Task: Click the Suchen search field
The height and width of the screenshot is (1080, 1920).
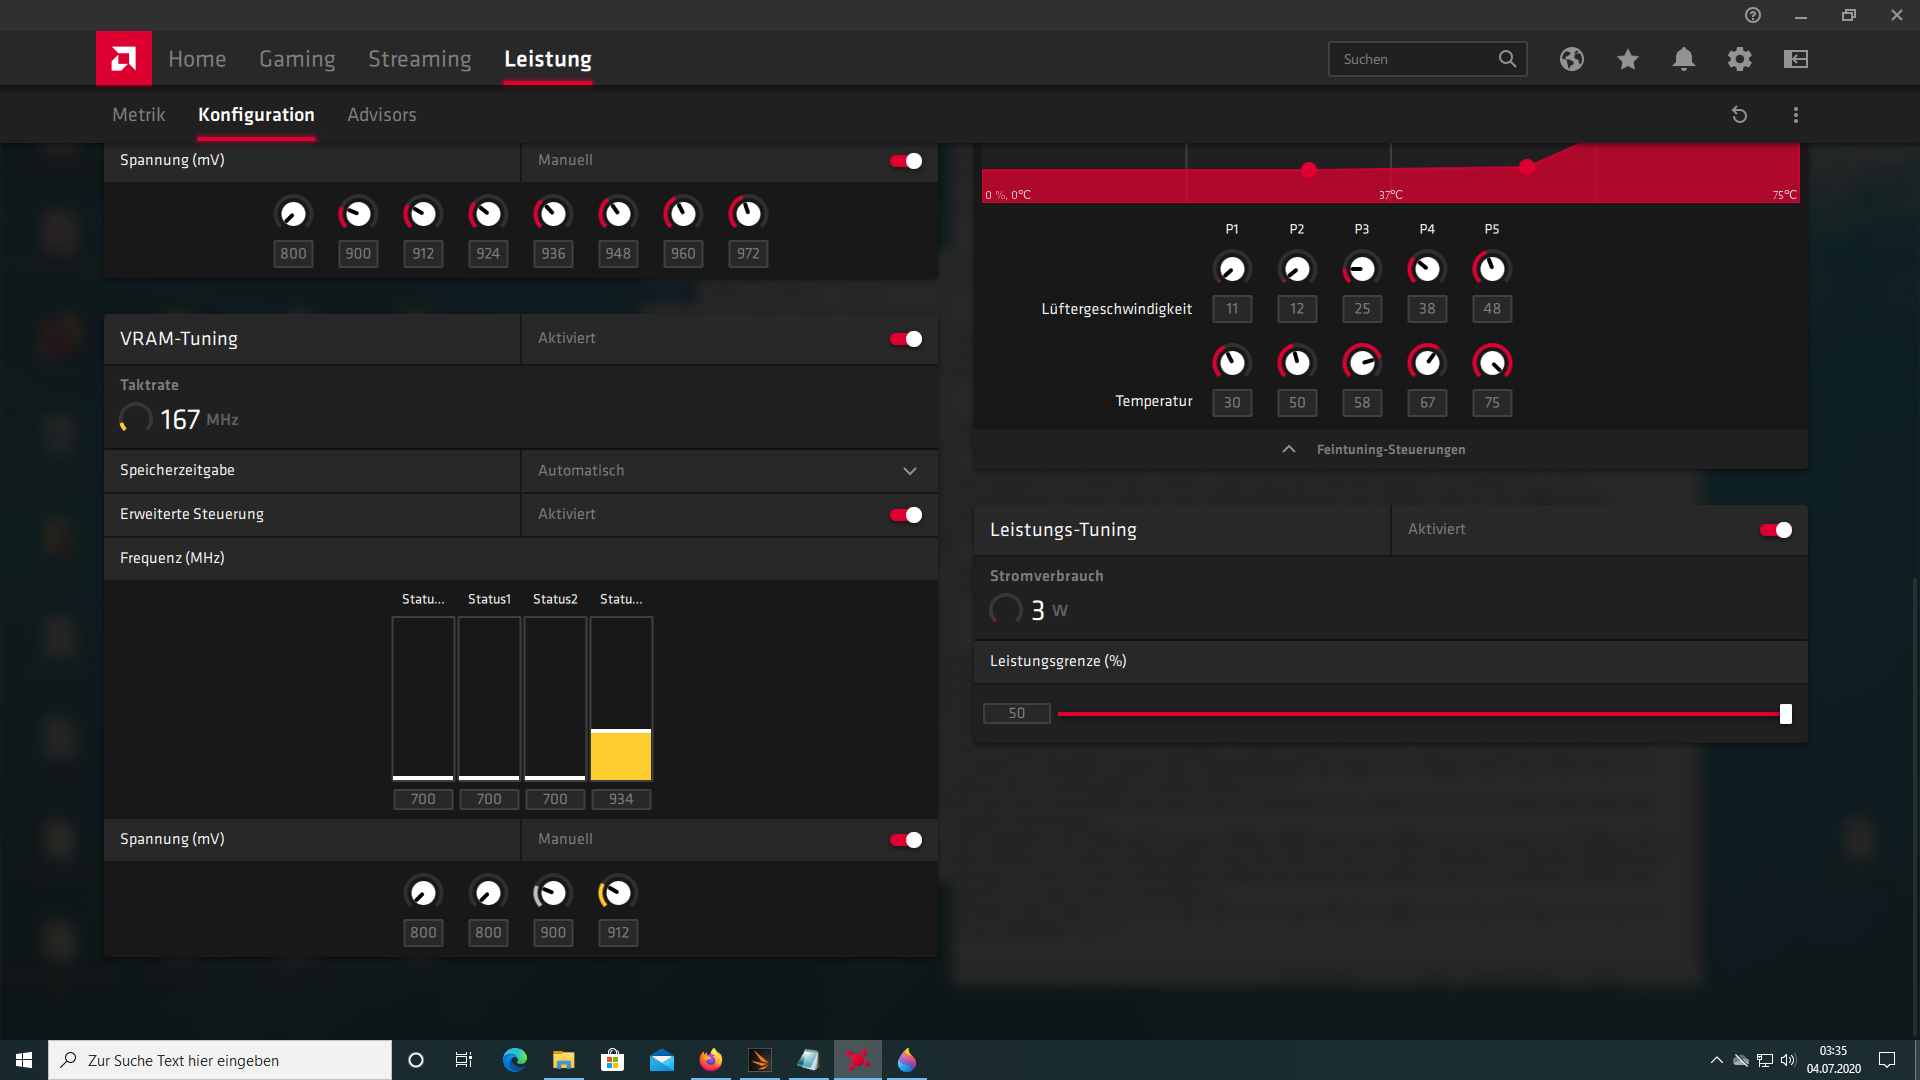Action: 1415,59
